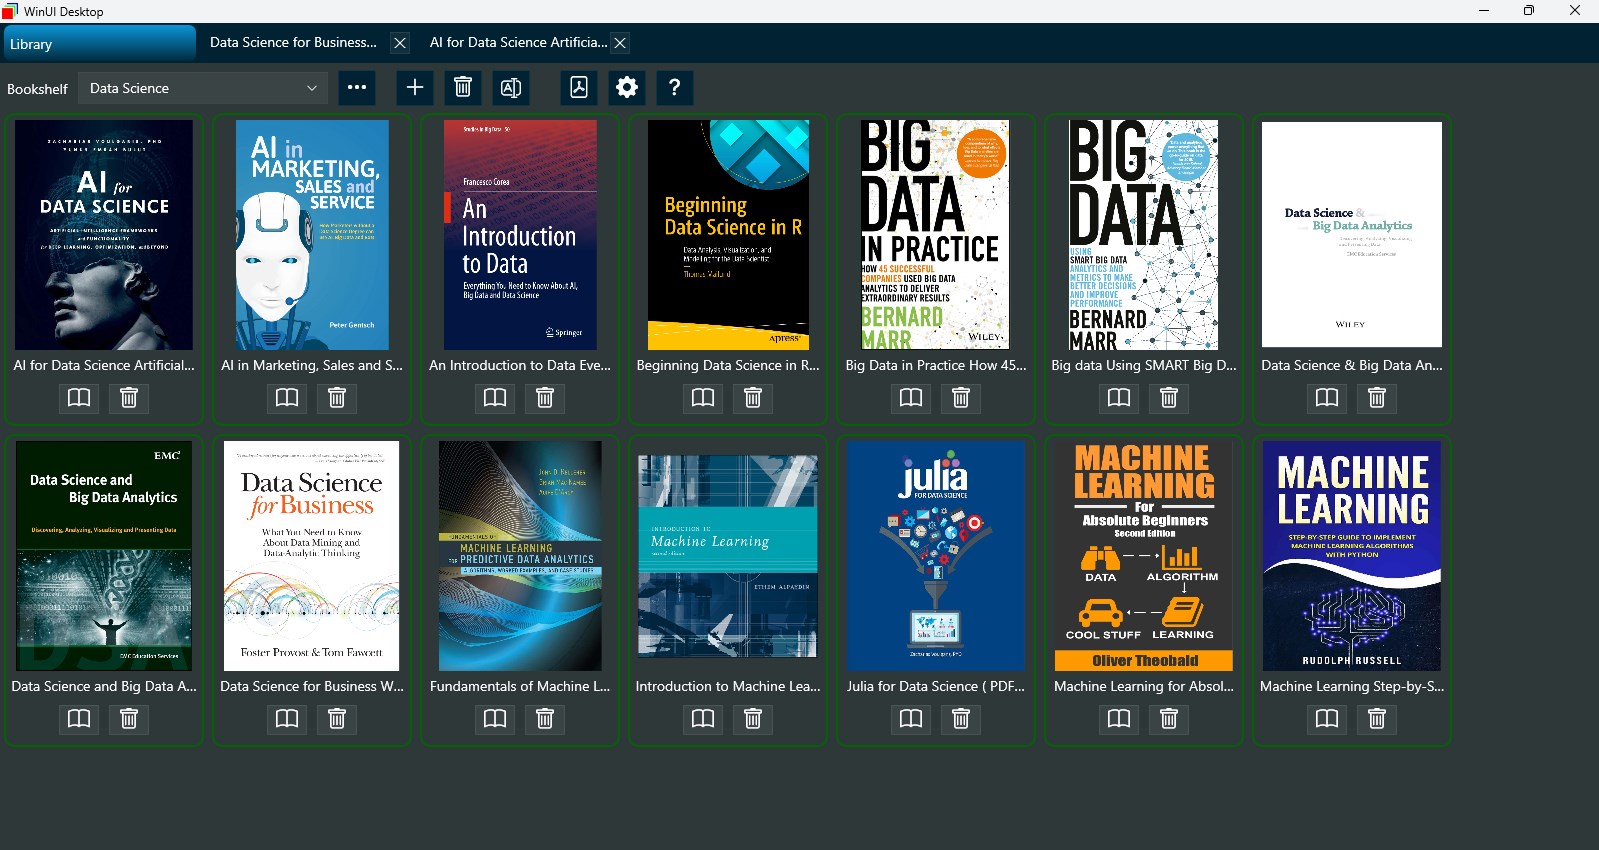Select Big Data SMART cover thumbnail
The height and width of the screenshot is (850, 1599).
[x=1144, y=235]
